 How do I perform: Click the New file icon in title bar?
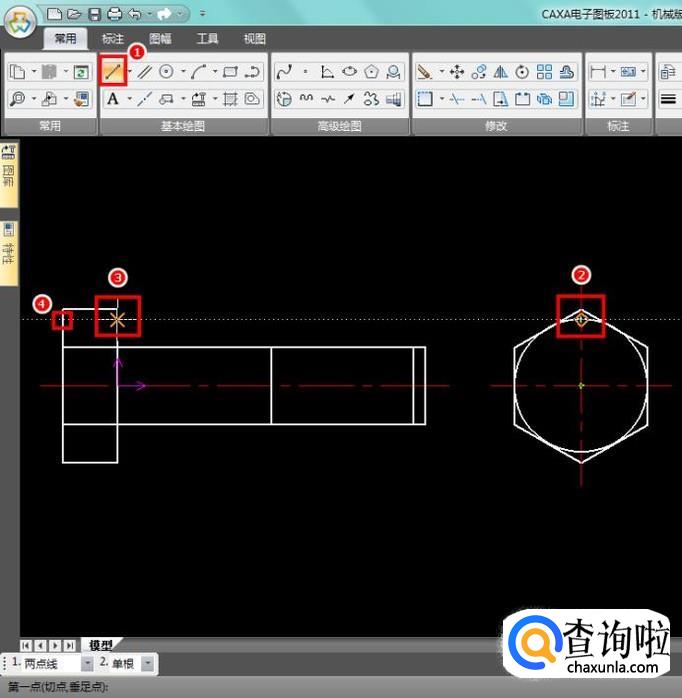(x=54, y=14)
